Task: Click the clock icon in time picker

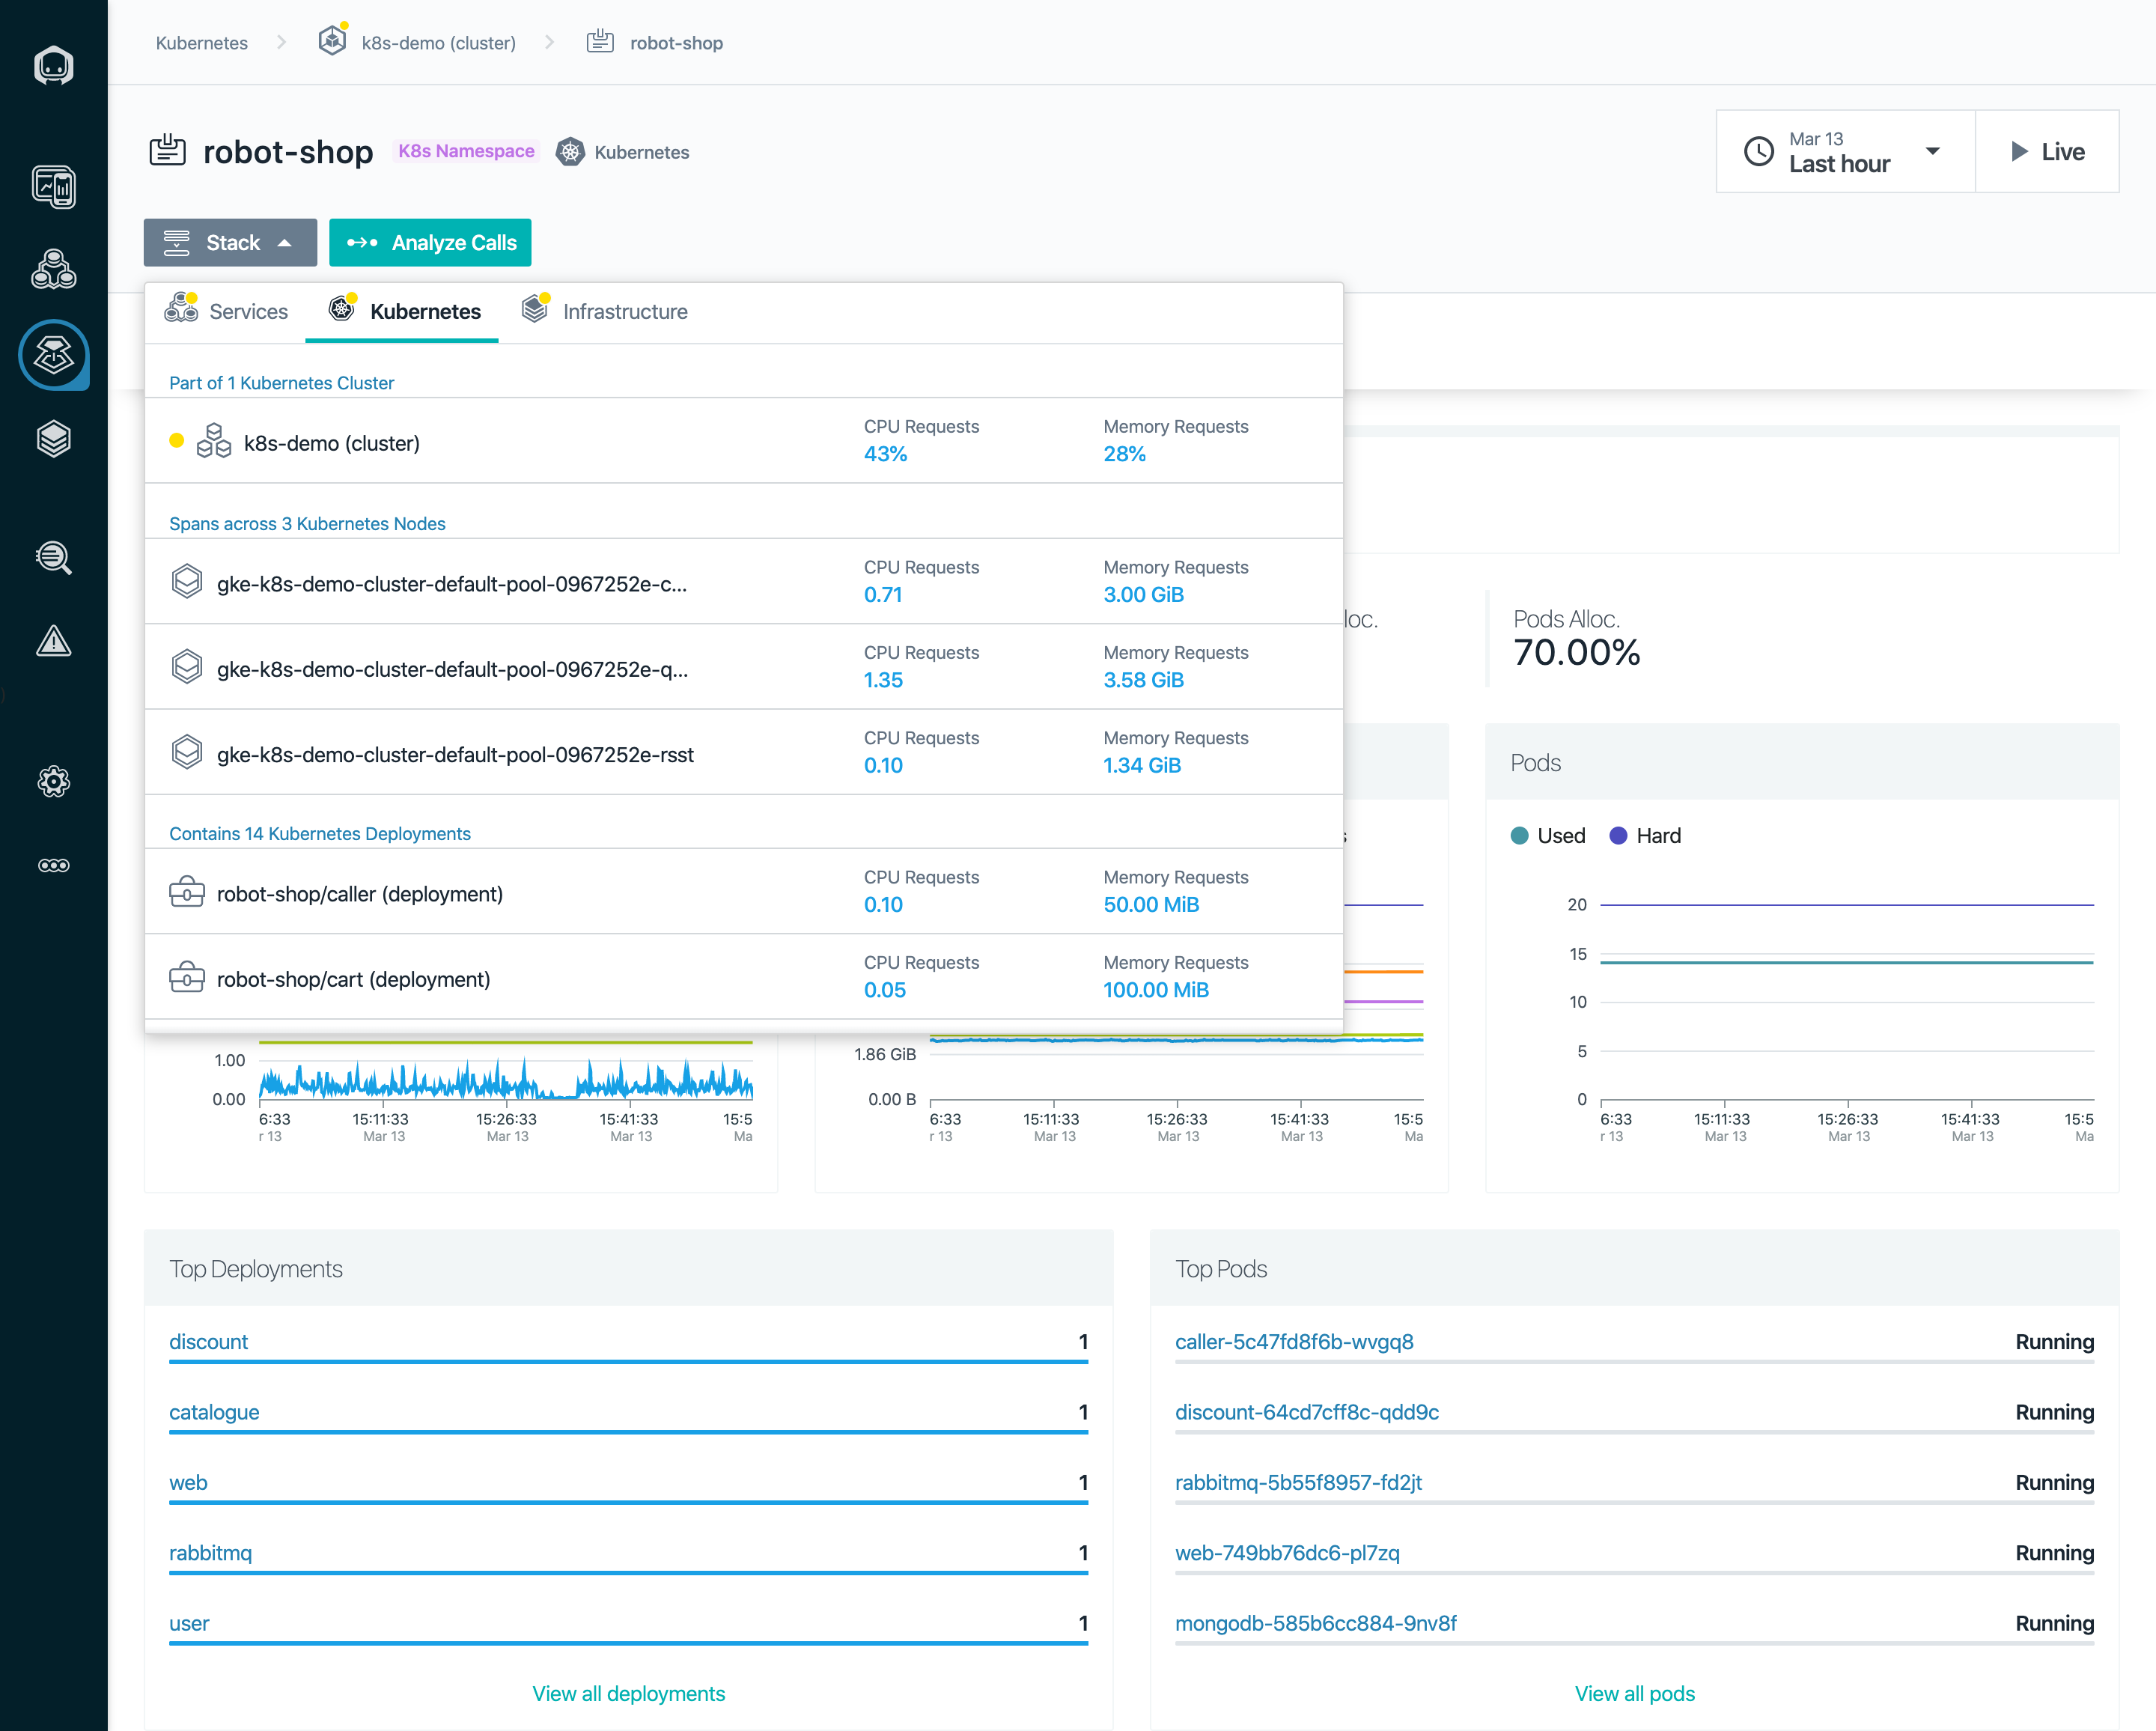Action: (x=1759, y=152)
